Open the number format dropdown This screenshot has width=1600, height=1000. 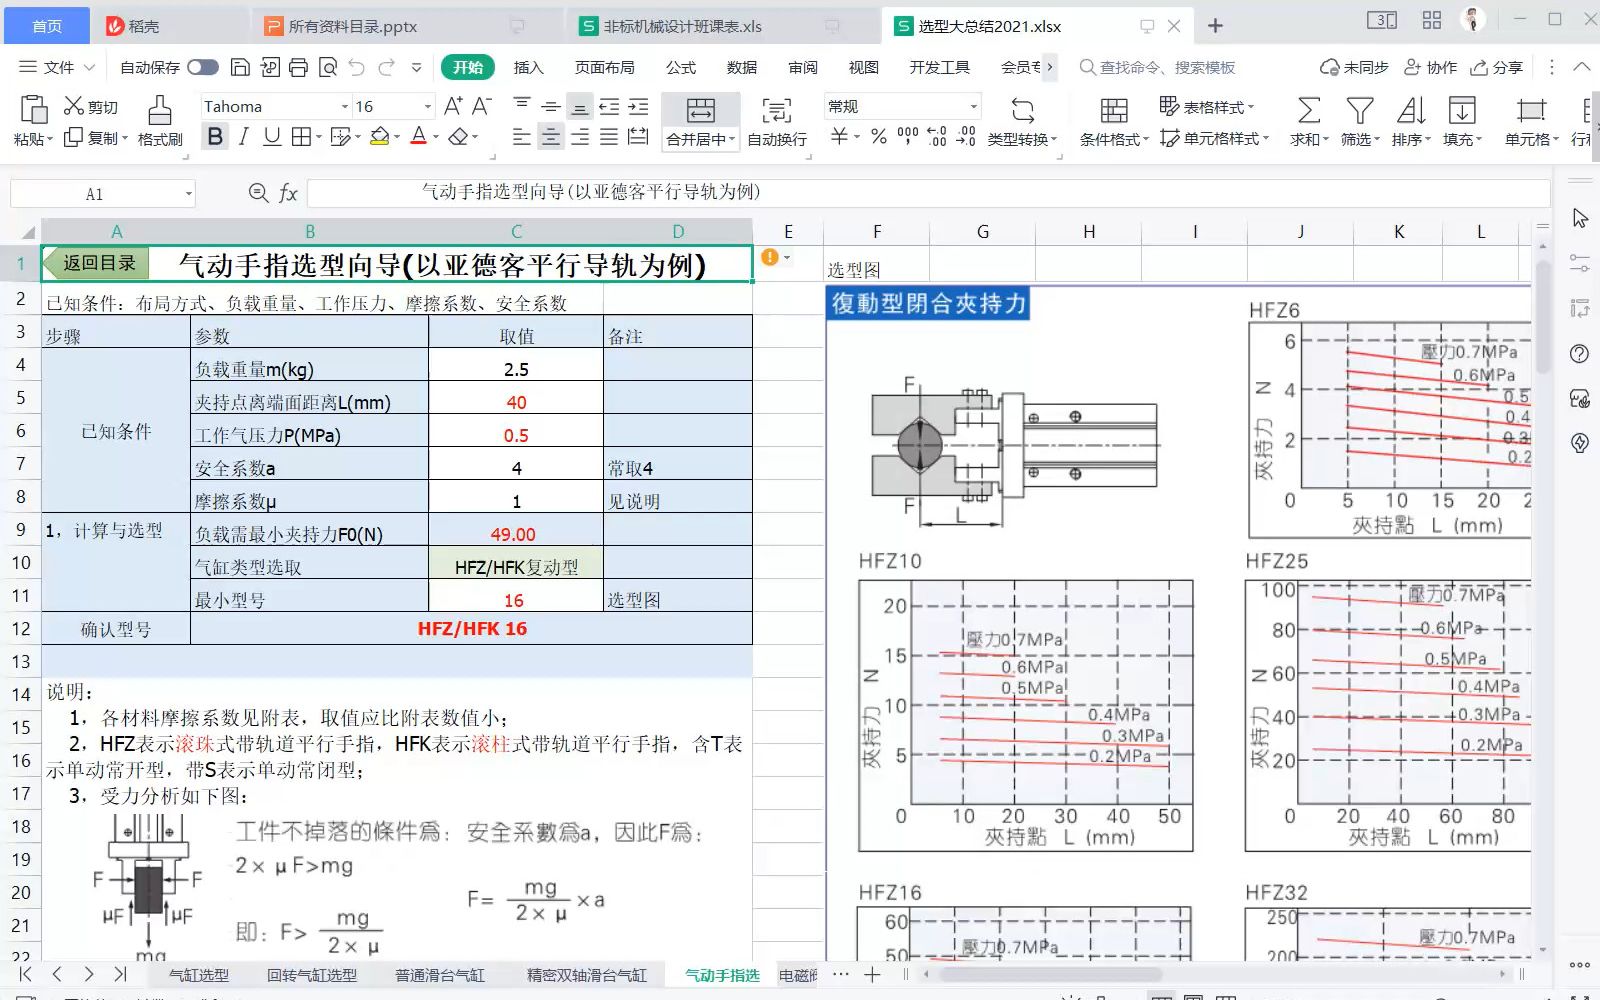(x=973, y=106)
